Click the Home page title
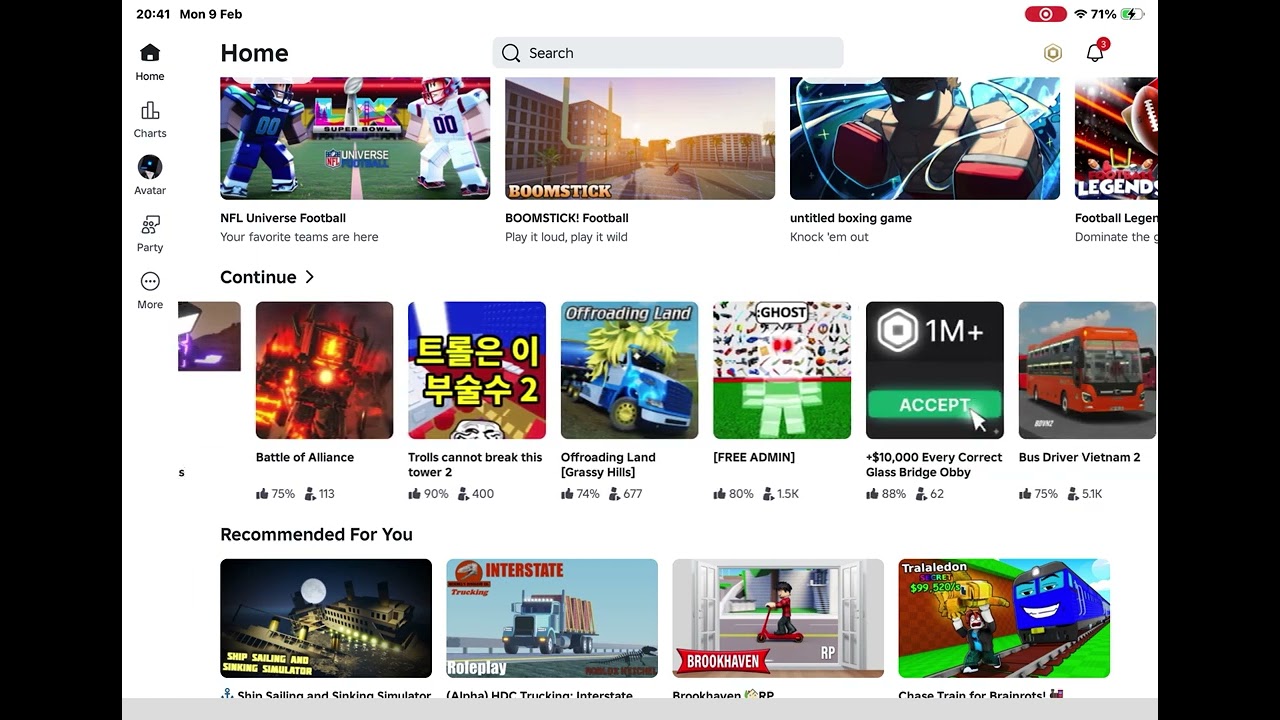Screen dimensions: 1280x720 click(254, 53)
